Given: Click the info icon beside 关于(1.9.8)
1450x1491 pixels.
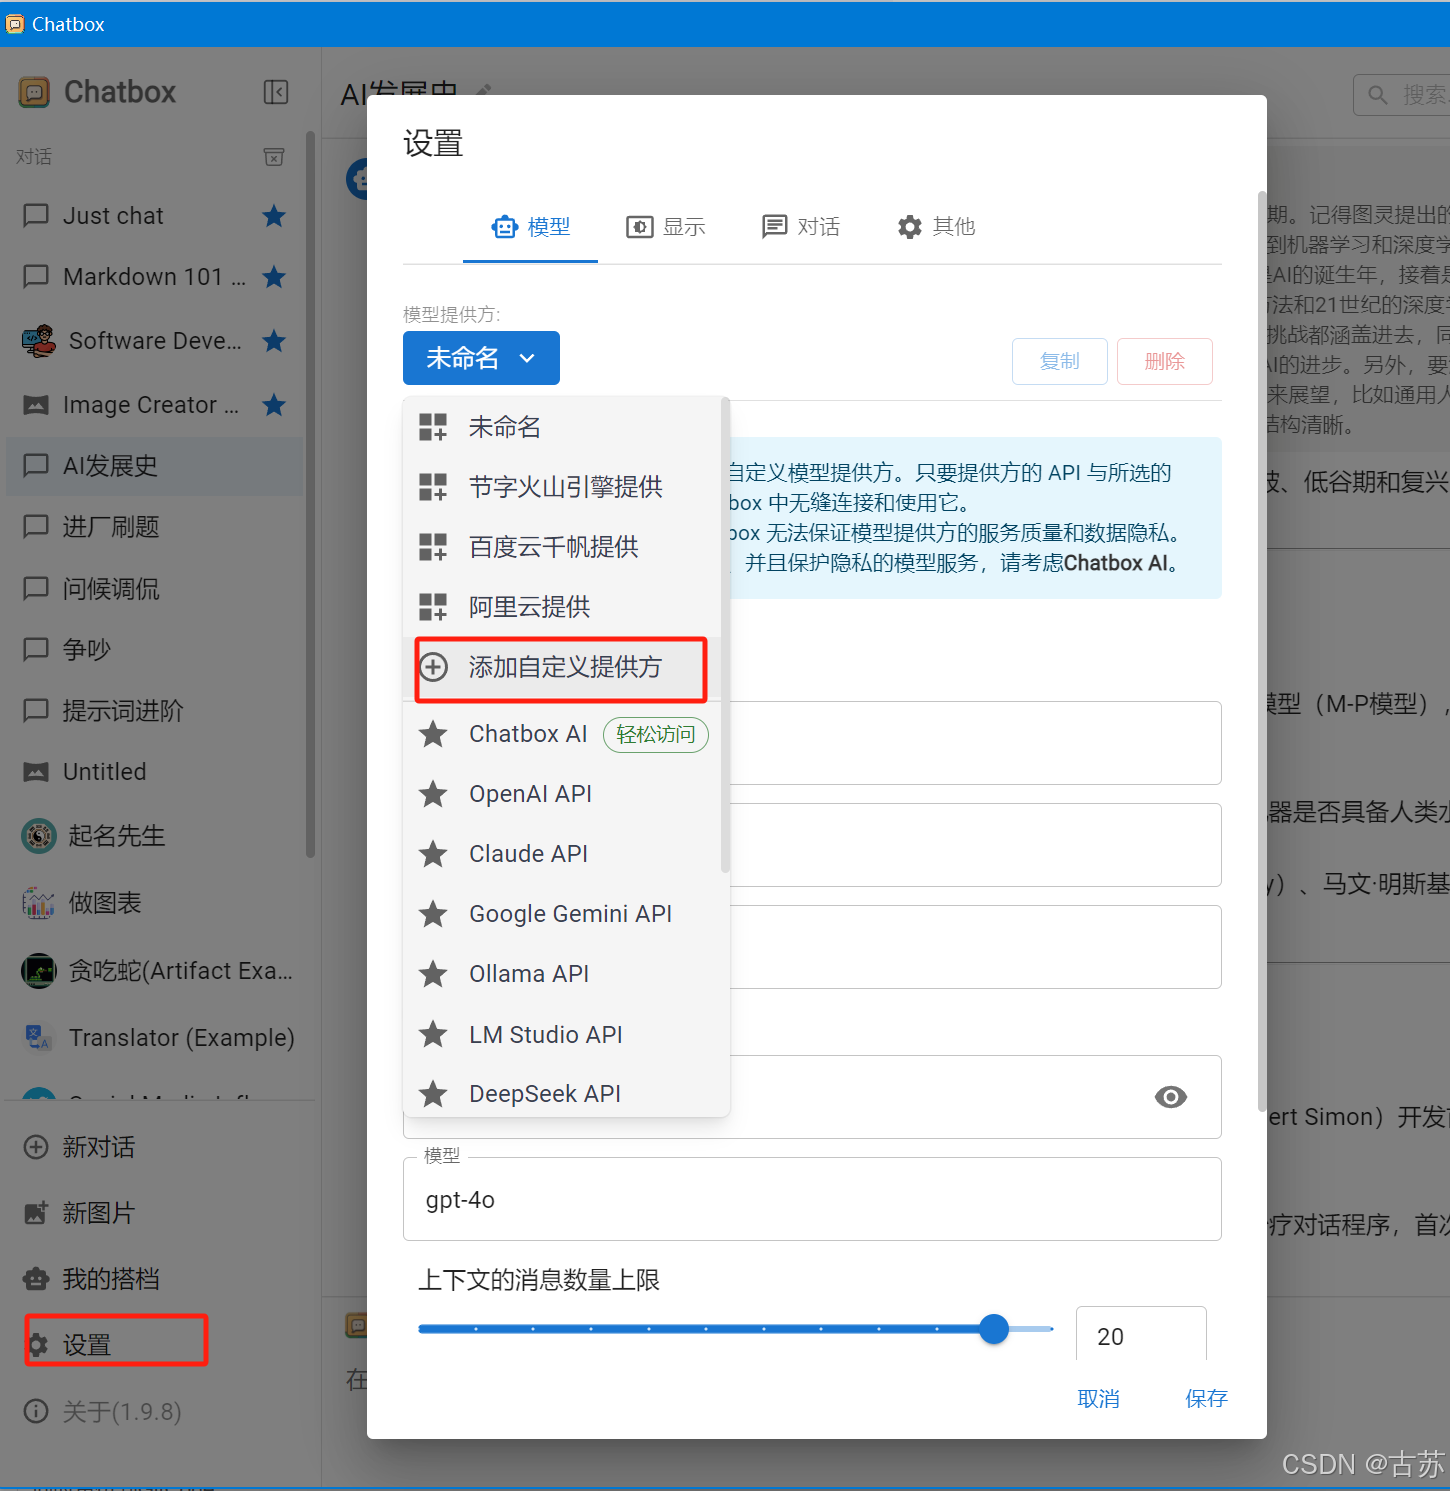Looking at the screenshot, I should tap(36, 1411).
